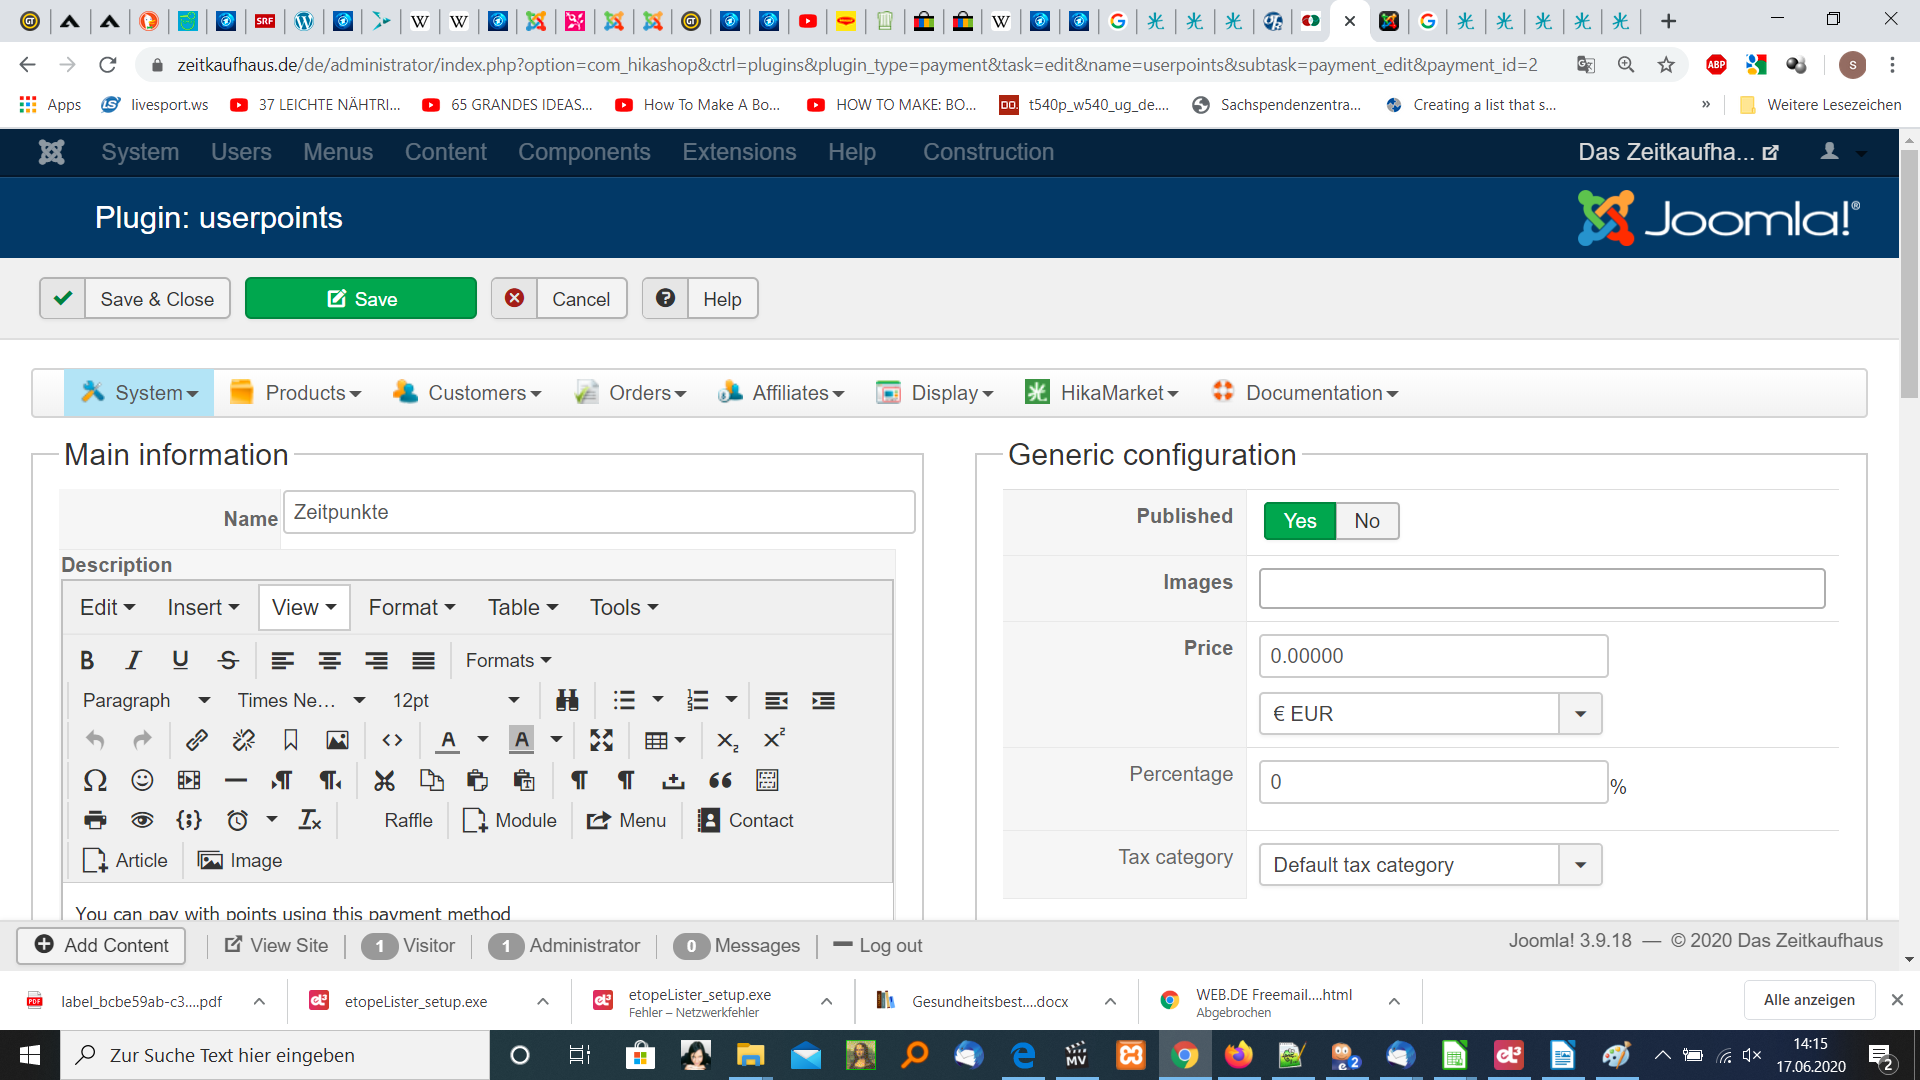Click the Source code icon

392,740
